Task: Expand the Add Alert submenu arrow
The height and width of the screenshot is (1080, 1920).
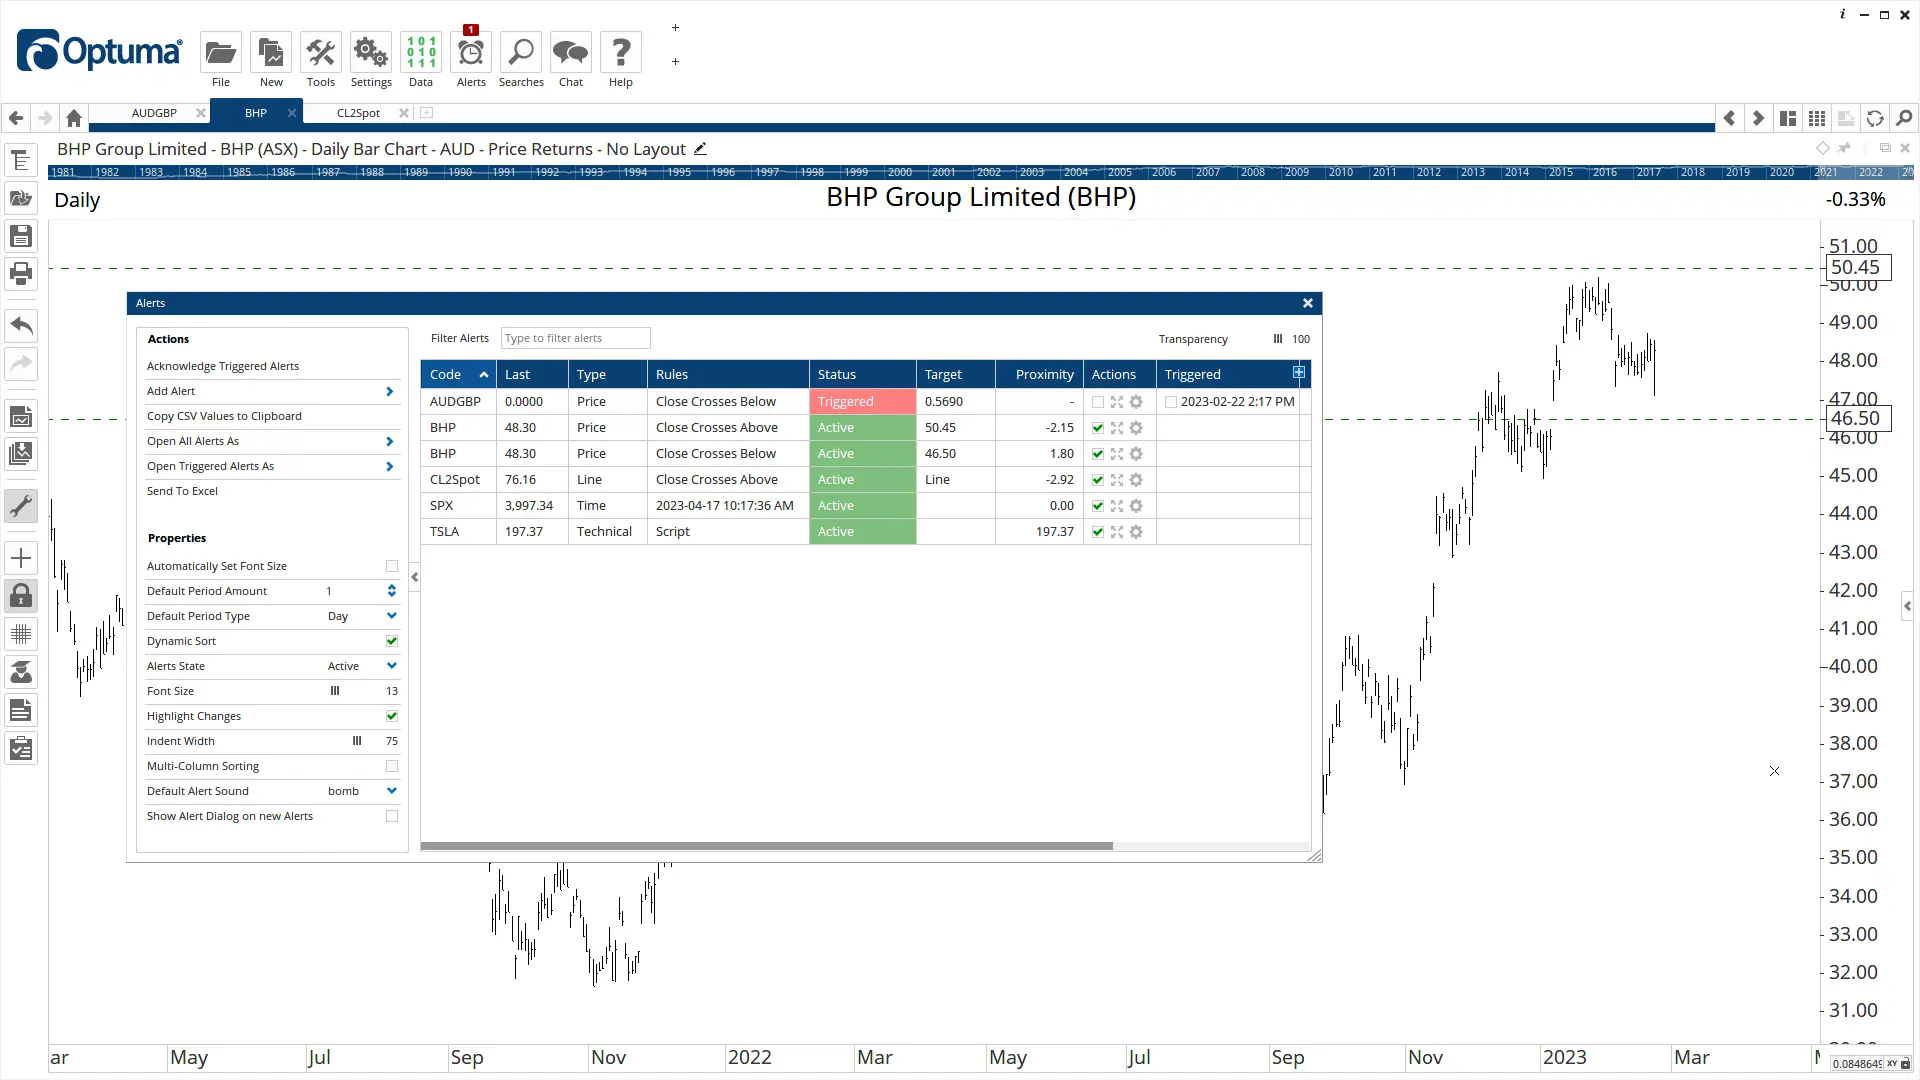Action: (390, 392)
